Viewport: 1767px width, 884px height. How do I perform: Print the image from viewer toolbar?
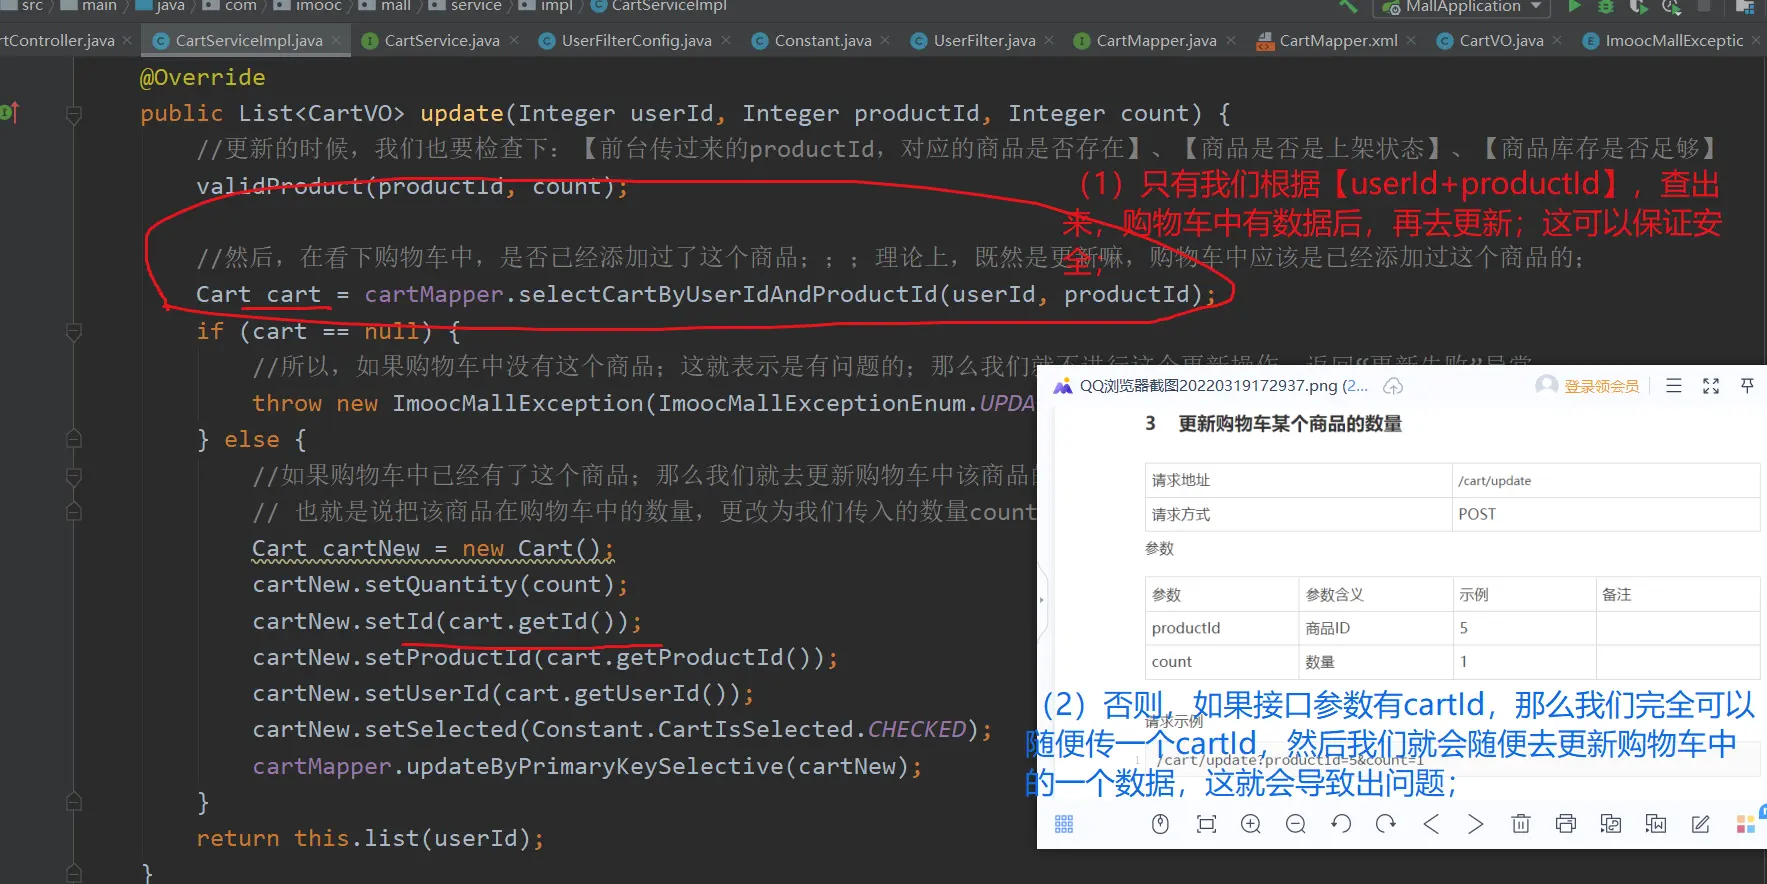tap(1566, 824)
